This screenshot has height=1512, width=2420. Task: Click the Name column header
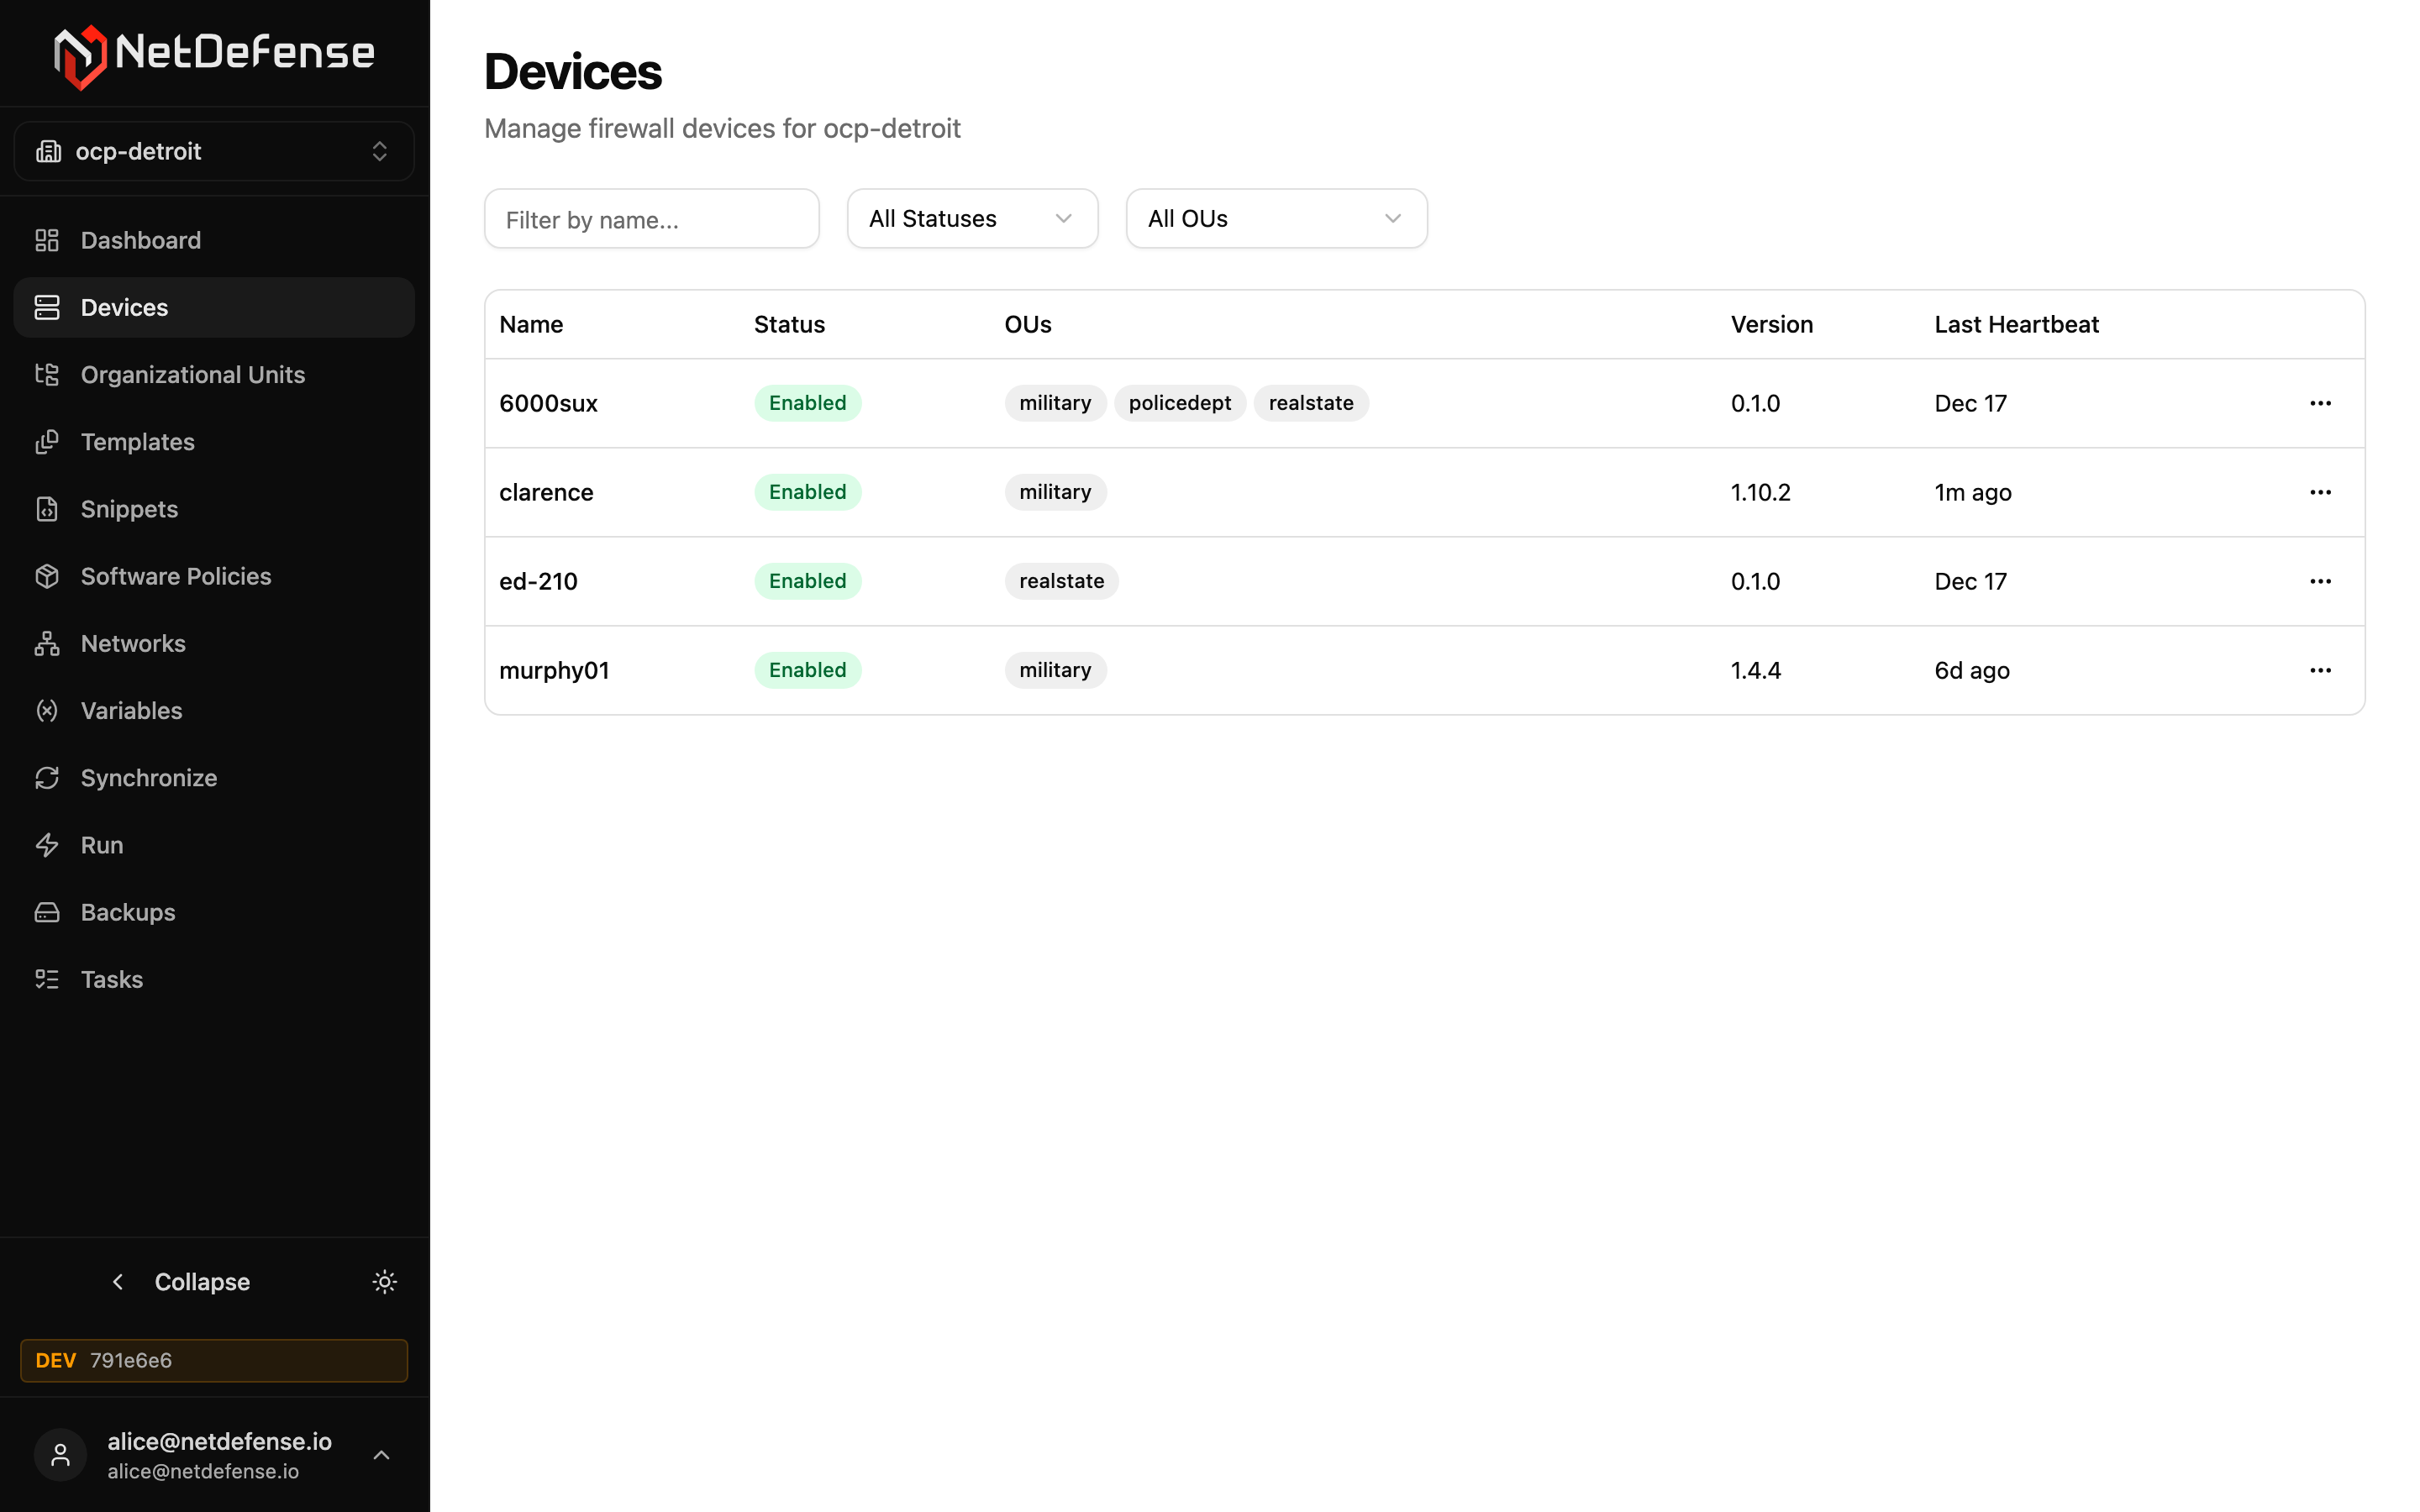531,324
